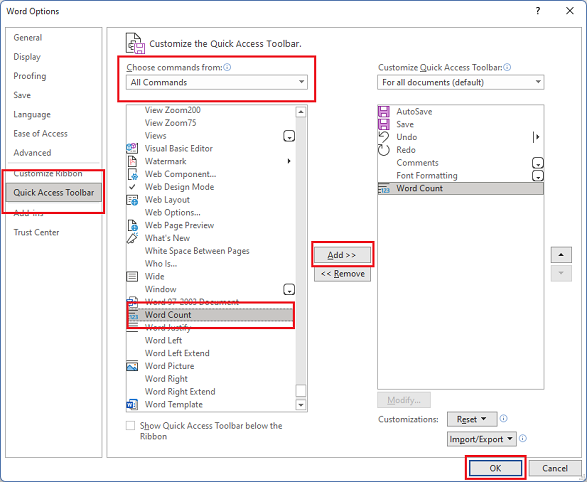587x482 pixels.
Task: Open the Language options category
Action: pyautogui.click(x=54, y=114)
